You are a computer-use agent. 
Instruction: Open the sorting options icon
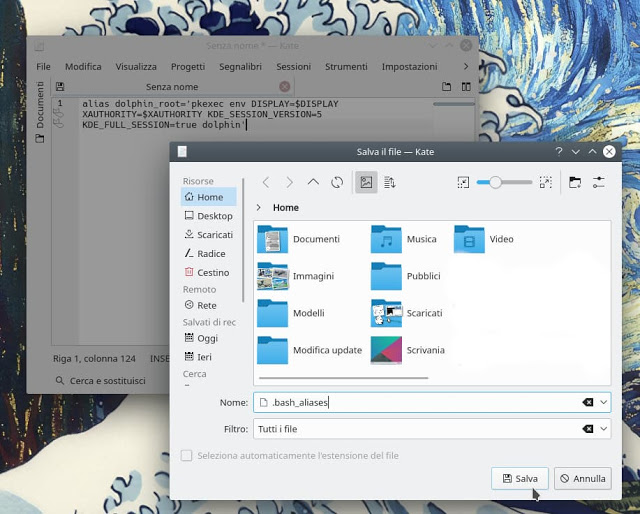pos(390,182)
